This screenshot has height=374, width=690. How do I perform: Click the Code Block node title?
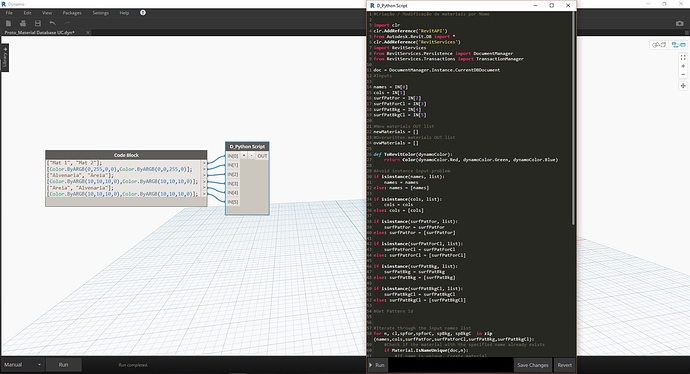coord(126,155)
